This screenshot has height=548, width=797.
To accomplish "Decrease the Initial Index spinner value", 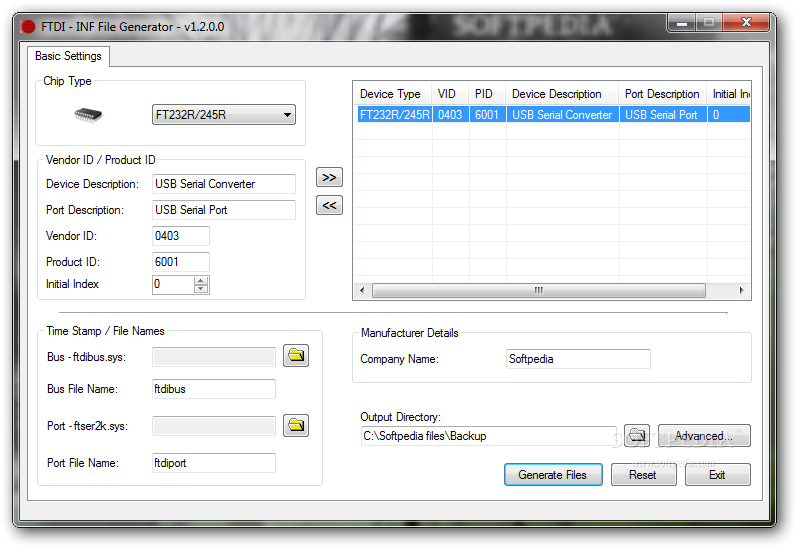I will coord(201,289).
